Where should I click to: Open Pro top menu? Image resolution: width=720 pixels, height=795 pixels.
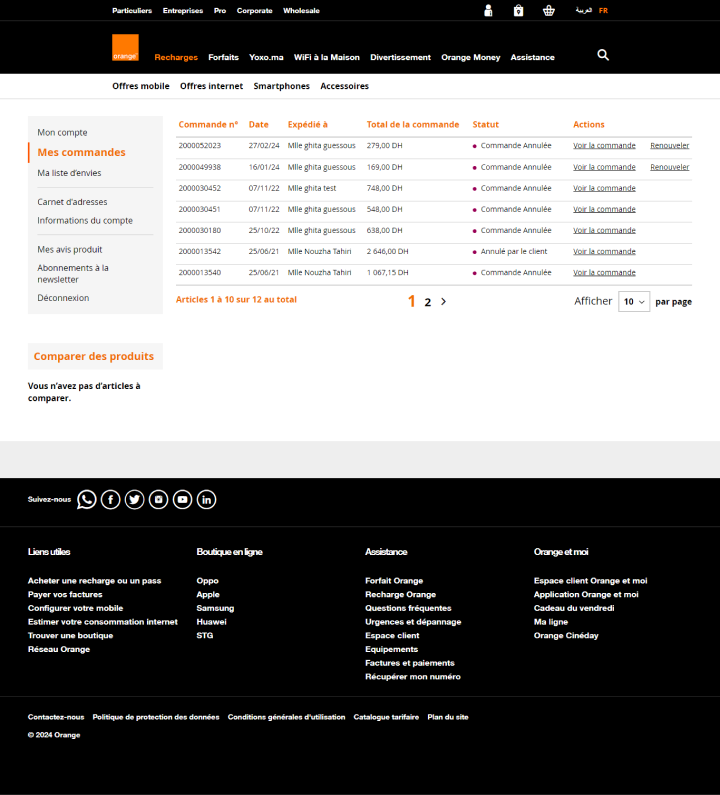pyautogui.click(x=220, y=11)
